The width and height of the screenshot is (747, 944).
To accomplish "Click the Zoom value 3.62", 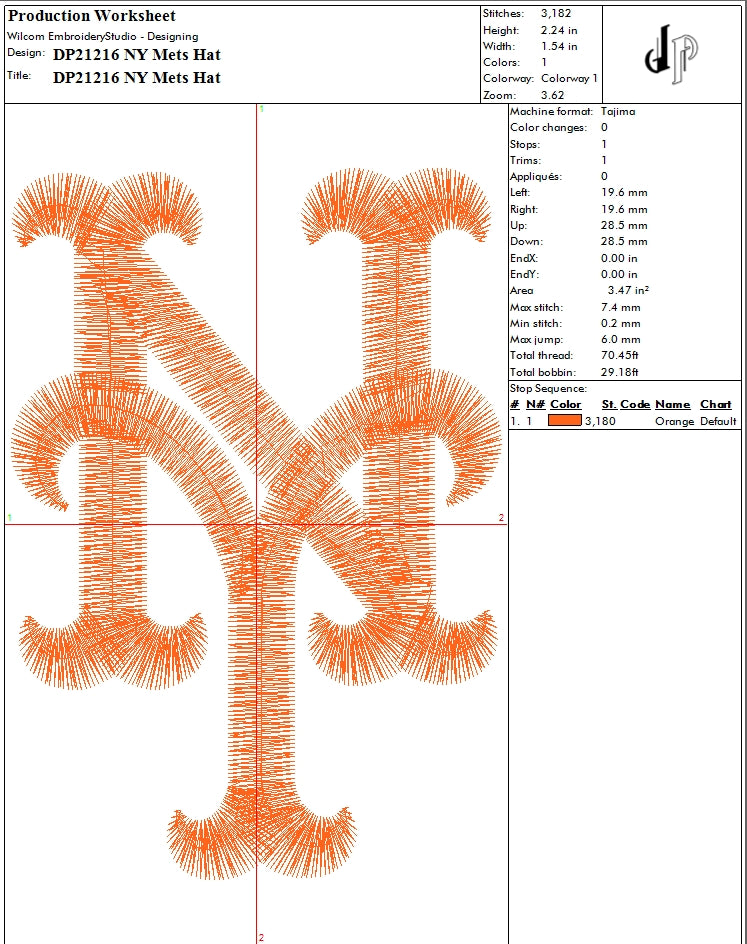I will click(552, 95).
